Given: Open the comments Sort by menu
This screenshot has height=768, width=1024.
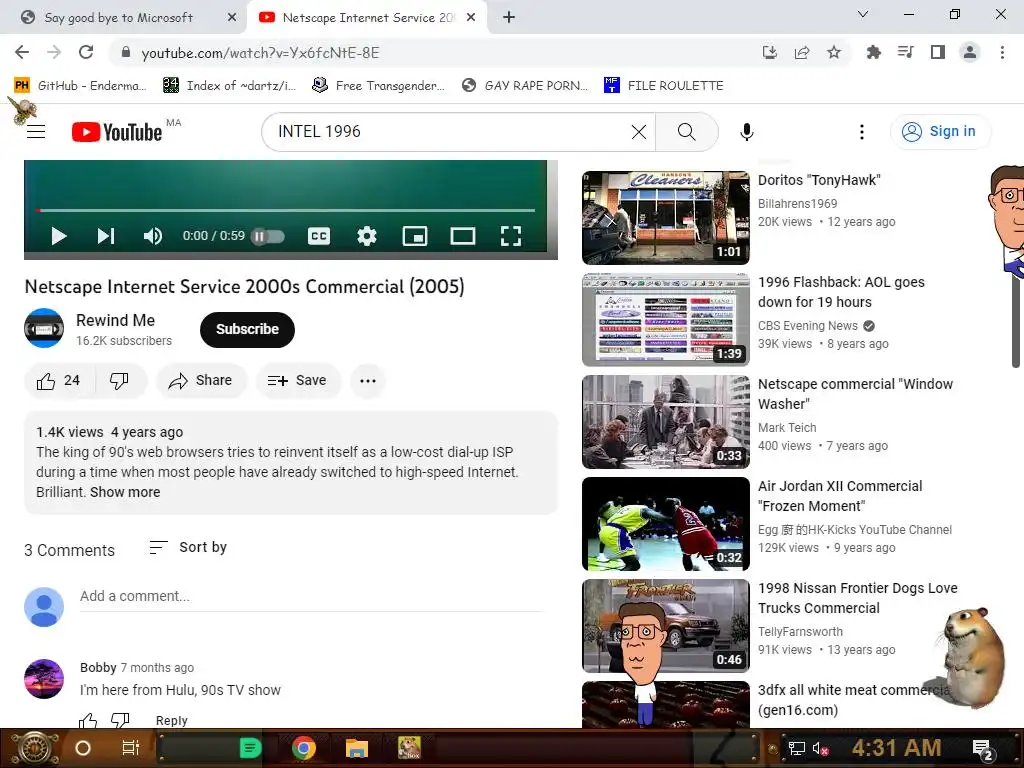Looking at the screenshot, I should click(188, 547).
